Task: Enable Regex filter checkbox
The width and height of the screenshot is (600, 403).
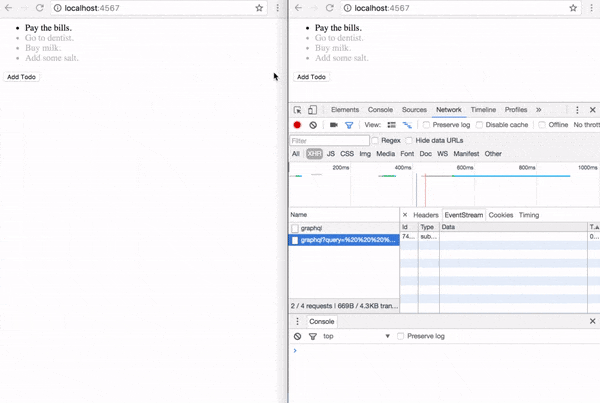Action: [375, 140]
